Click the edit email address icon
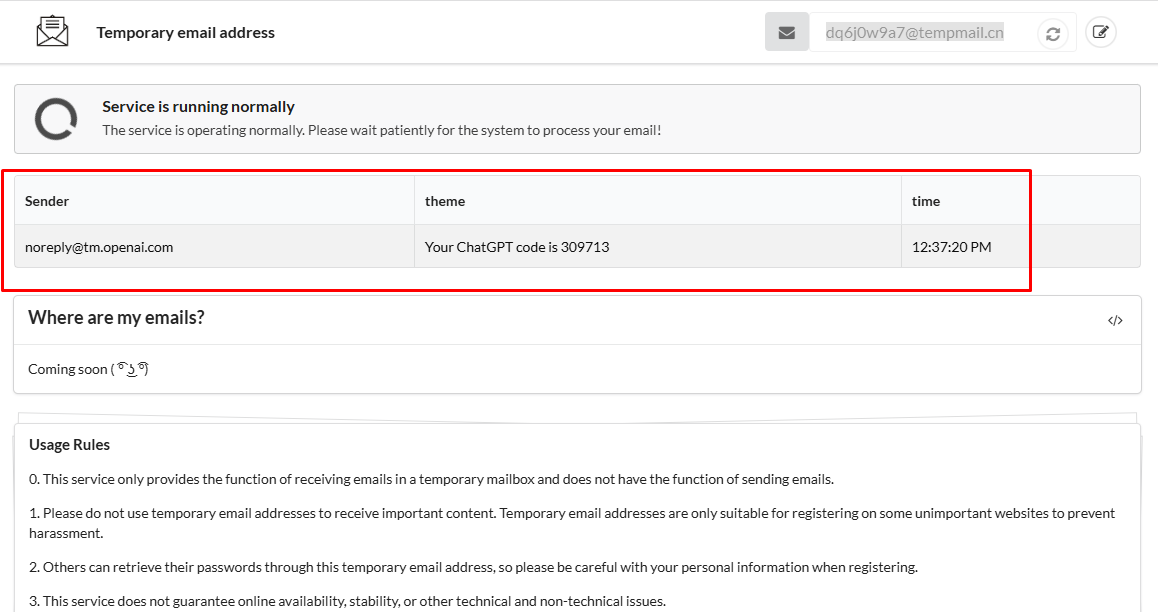This screenshot has width=1158, height=612. pos(1100,32)
